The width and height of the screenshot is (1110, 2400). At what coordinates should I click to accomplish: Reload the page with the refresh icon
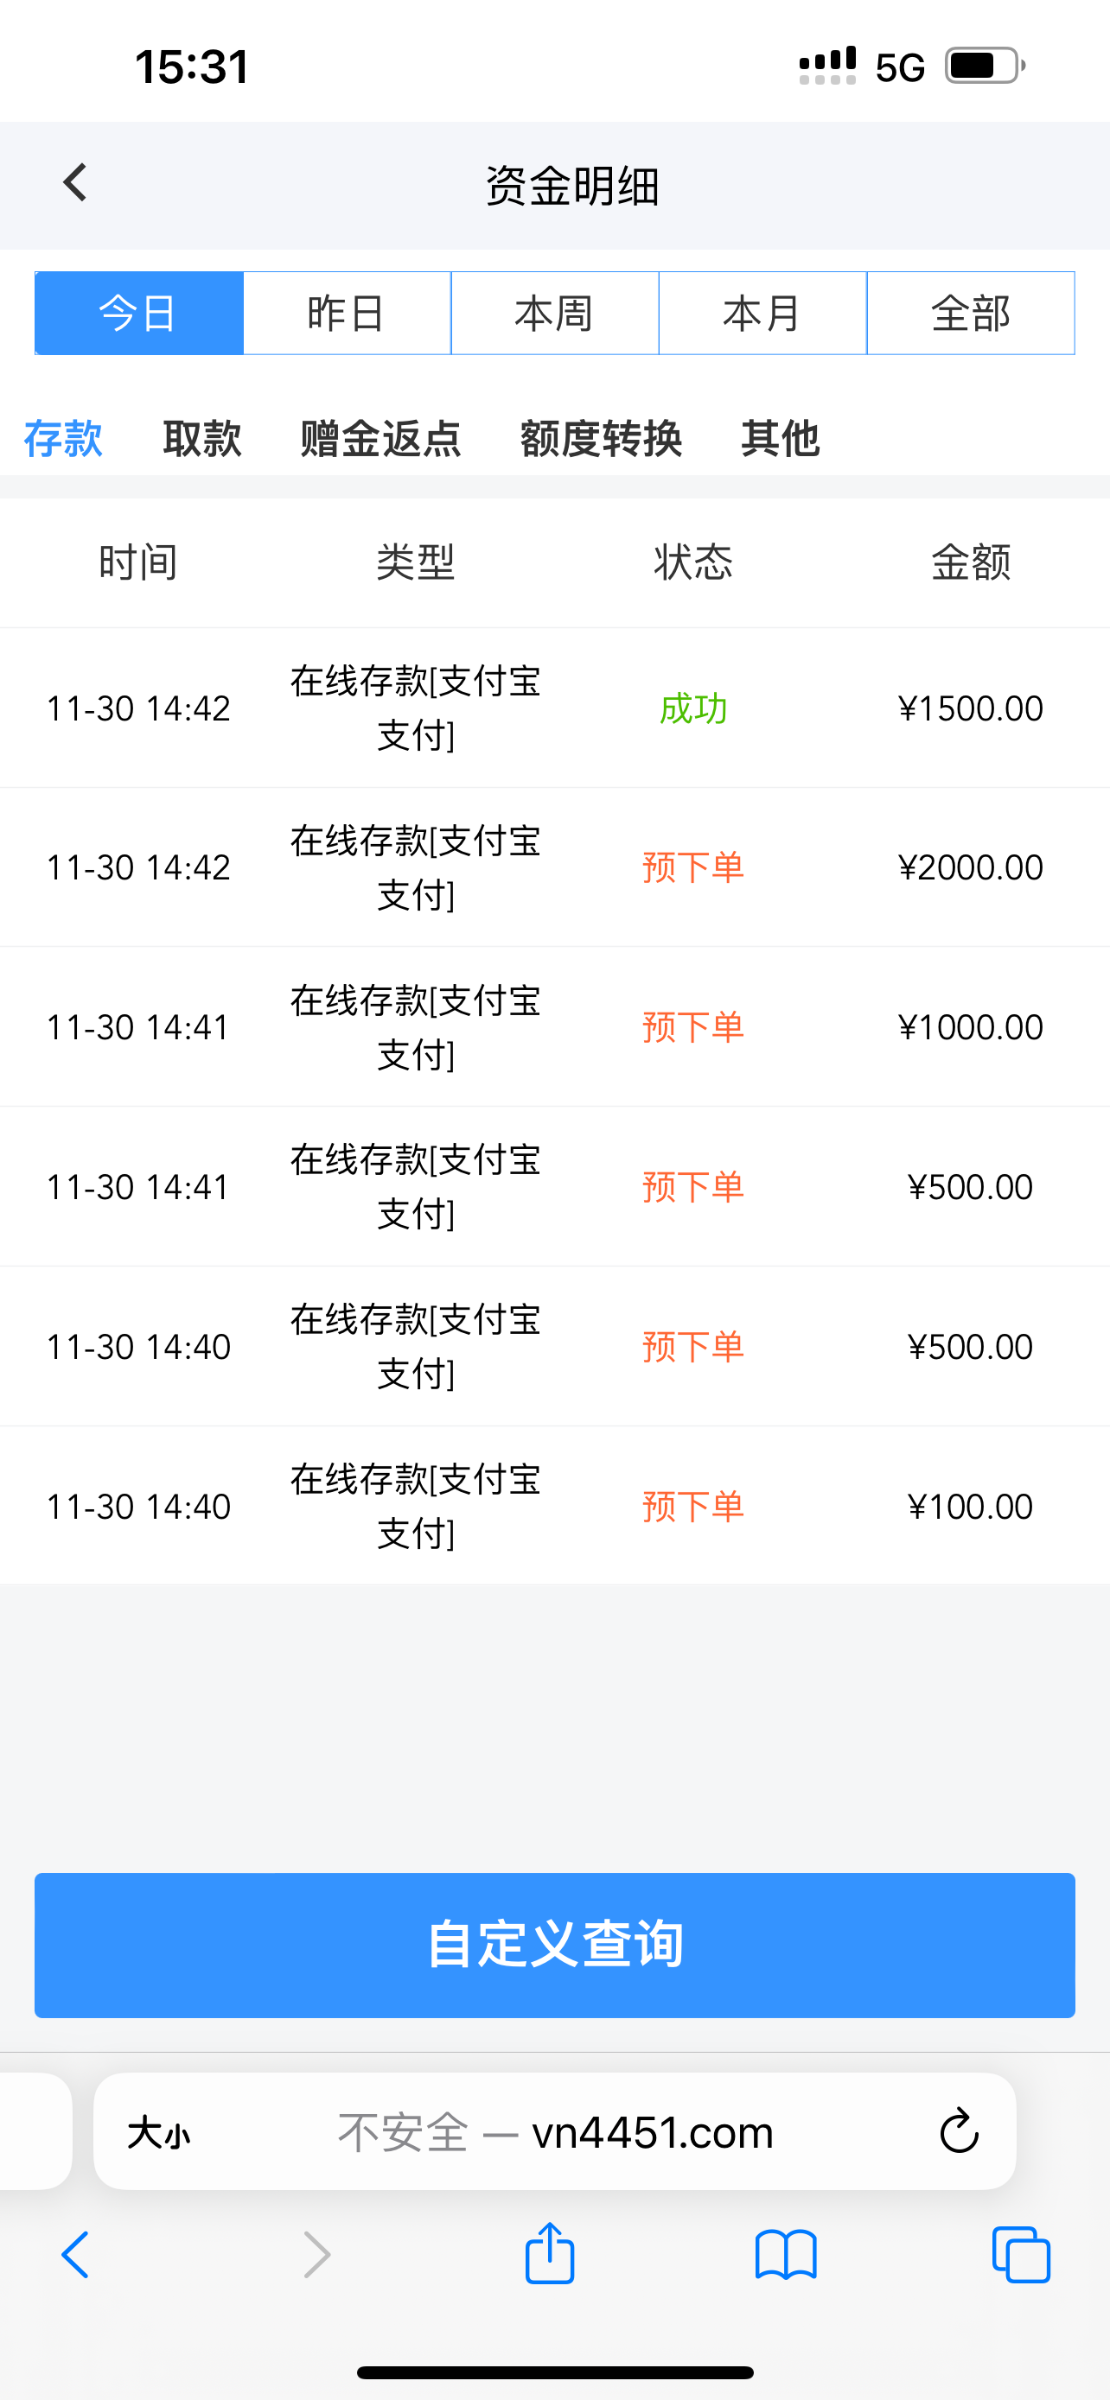click(958, 2131)
